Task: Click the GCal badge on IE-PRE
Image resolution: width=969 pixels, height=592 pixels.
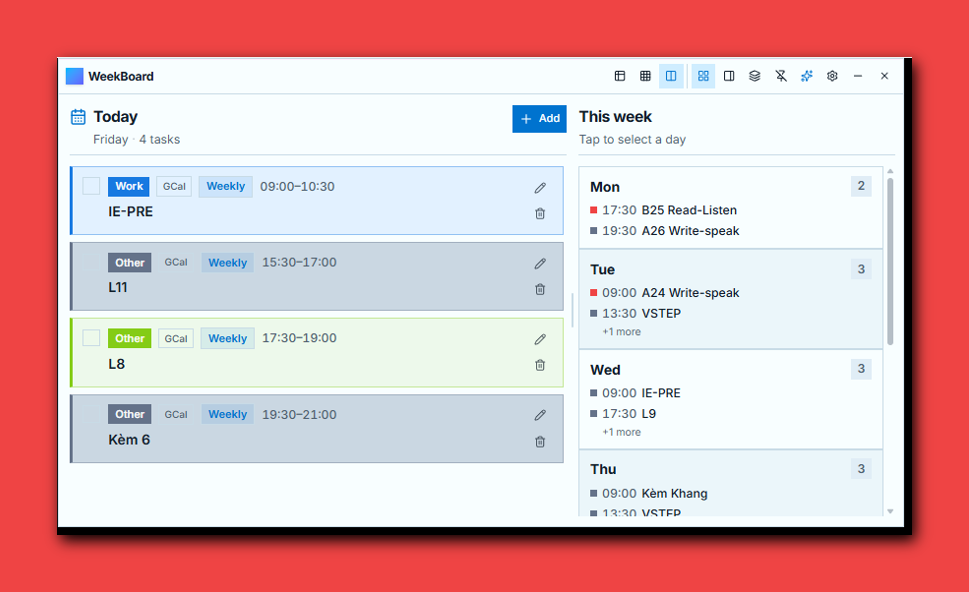Action: tap(174, 187)
